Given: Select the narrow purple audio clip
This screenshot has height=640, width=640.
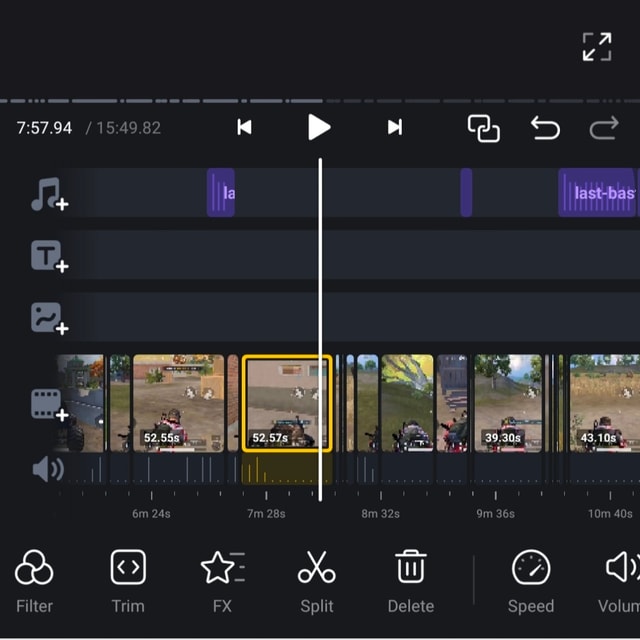Looking at the screenshot, I should 466,193.
